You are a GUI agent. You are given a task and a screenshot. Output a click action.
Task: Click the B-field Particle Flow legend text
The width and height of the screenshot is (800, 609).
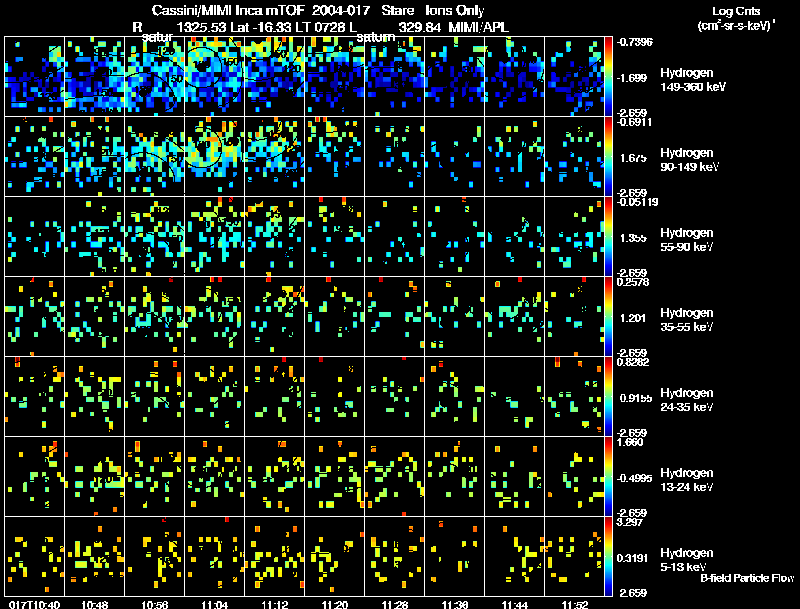pyautogui.click(x=746, y=578)
